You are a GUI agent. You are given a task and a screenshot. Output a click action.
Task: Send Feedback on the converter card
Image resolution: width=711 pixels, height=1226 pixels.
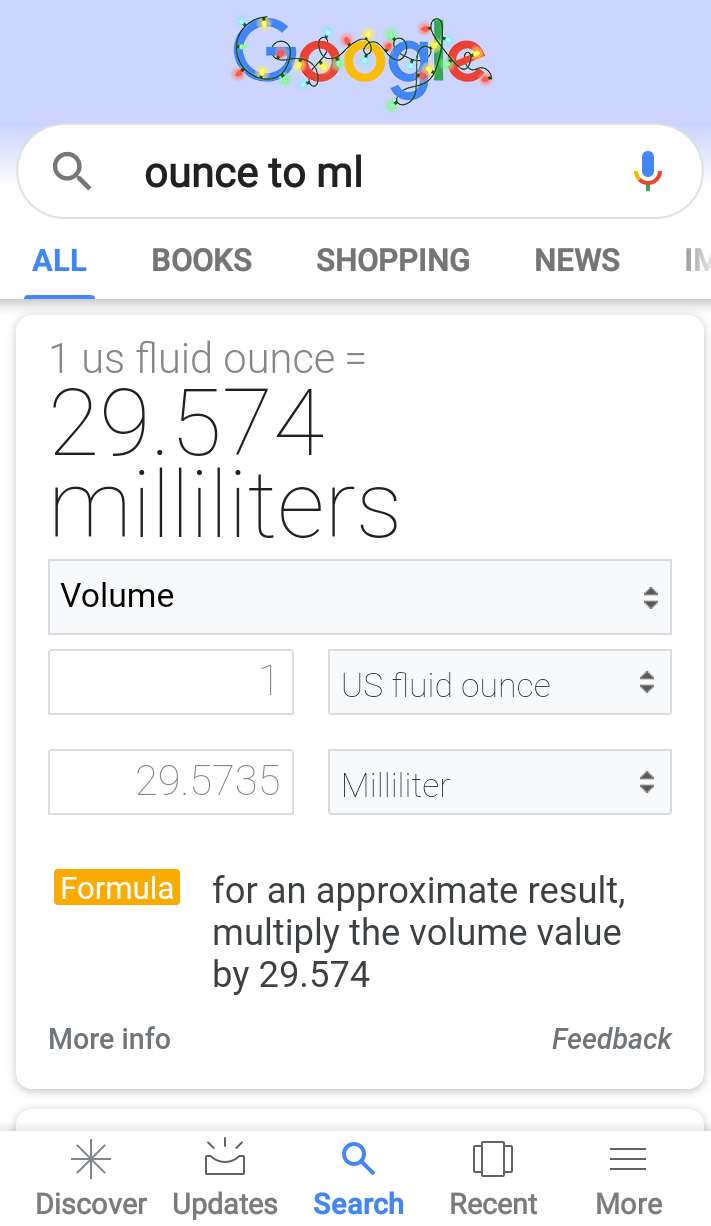(612, 1039)
